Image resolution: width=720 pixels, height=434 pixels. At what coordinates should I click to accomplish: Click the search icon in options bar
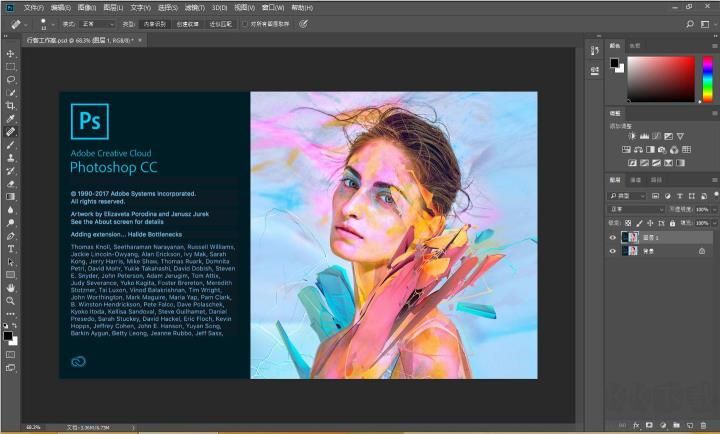(690, 23)
